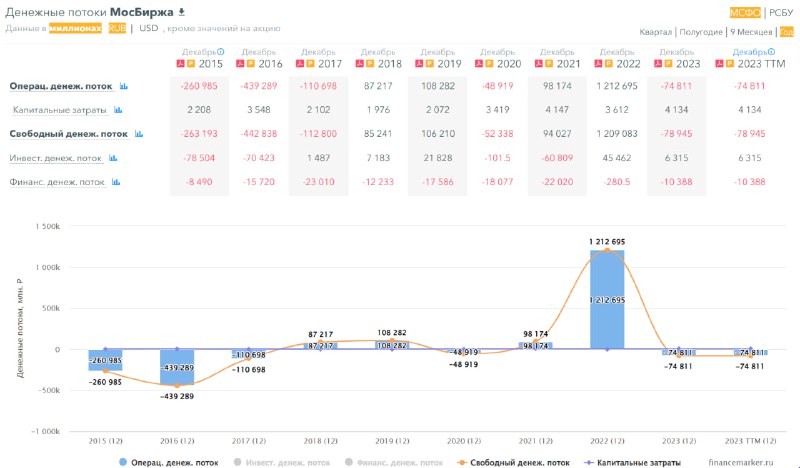Switch data units to миллионах
800x468 pixels.
(x=76, y=28)
